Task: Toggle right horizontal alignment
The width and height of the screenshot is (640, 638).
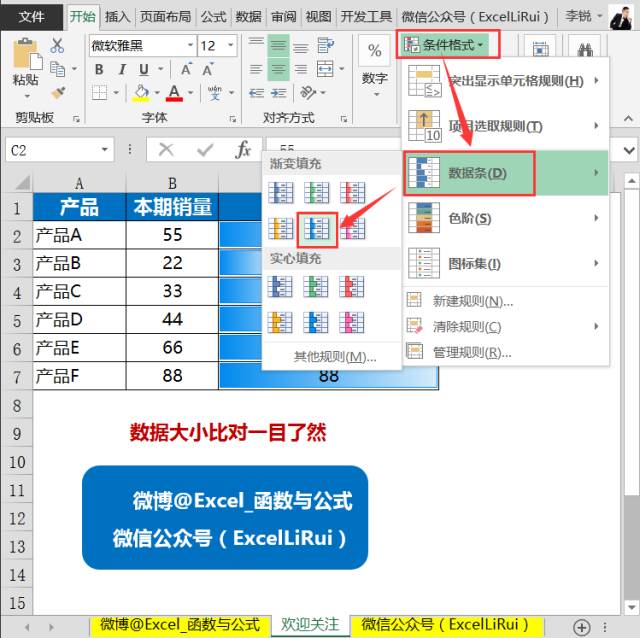Action: coord(301,69)
